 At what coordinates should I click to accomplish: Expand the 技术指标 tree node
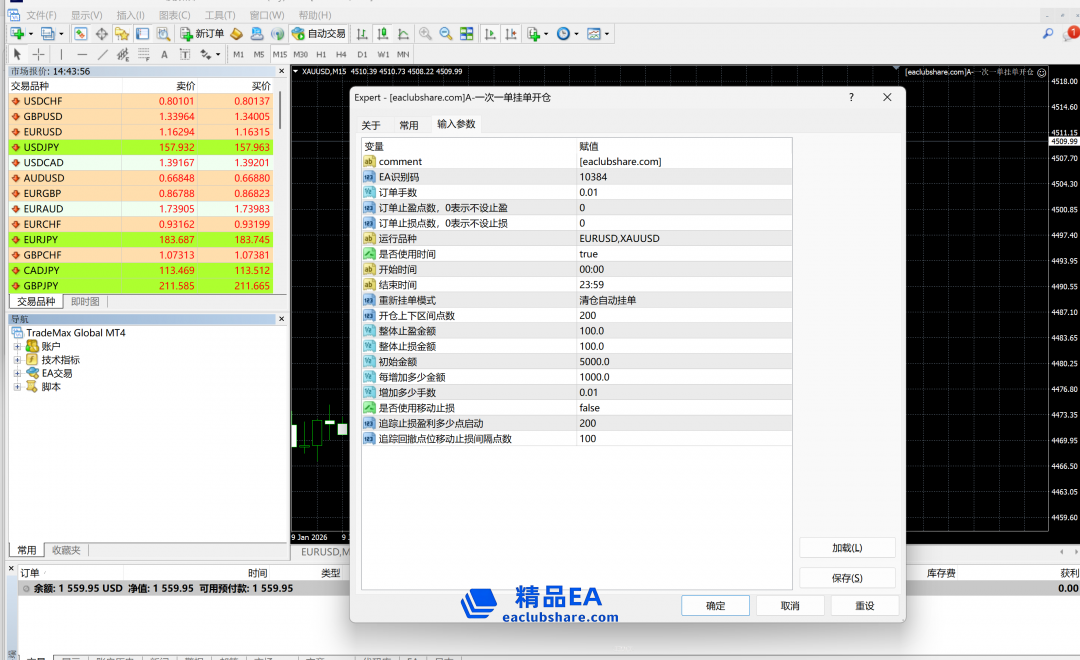coord(17,360)
